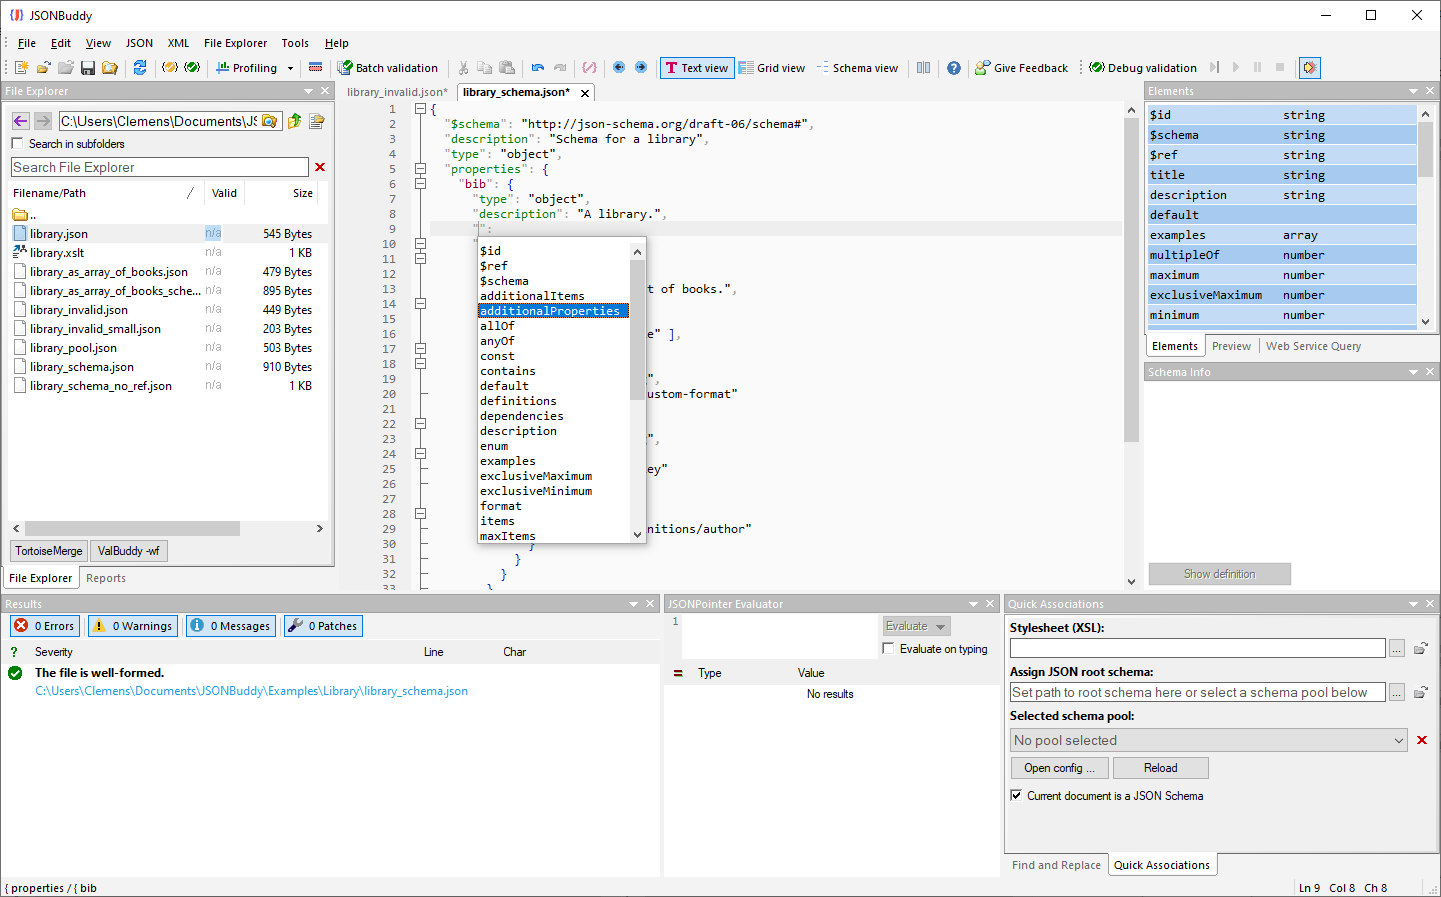Click the Save (floppy disk) toolbar icon
This screenshot has height=897, width=1441.
pos(88,67)
